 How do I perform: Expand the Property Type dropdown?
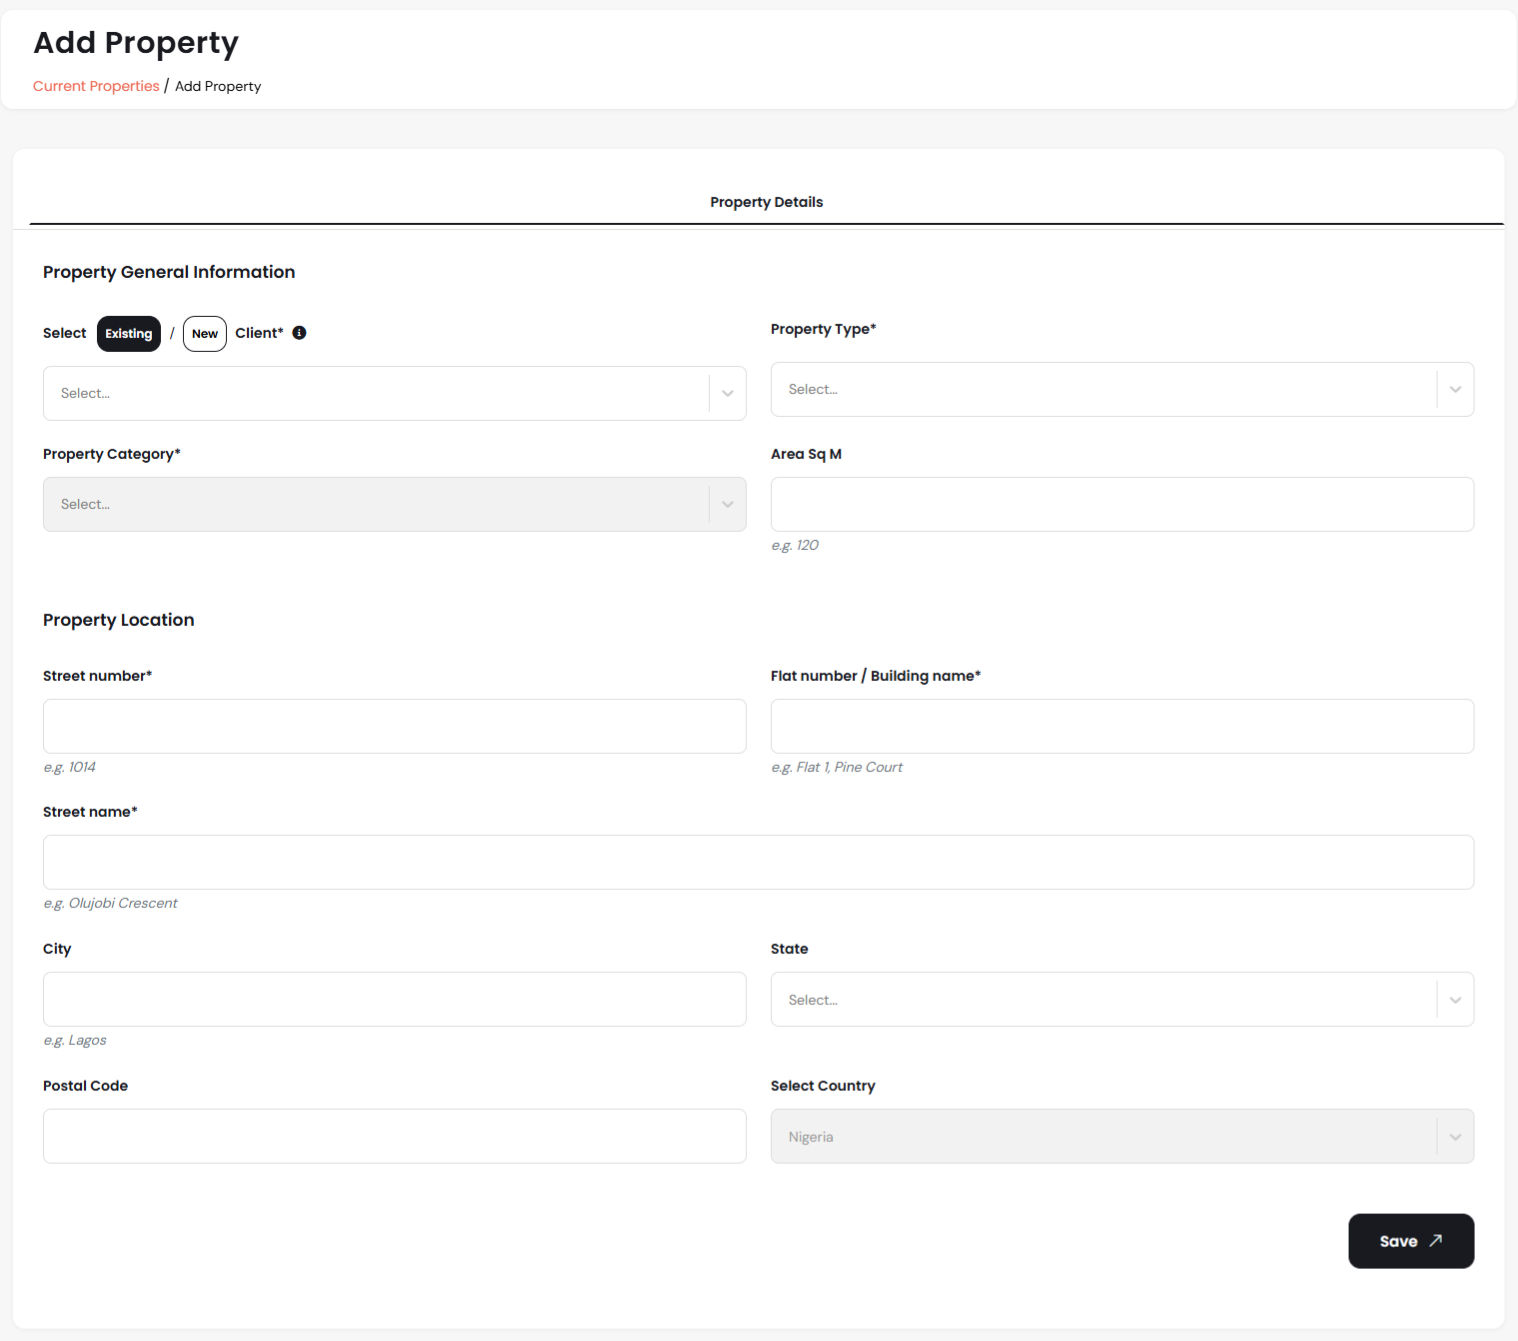[x=1122, y=389]
